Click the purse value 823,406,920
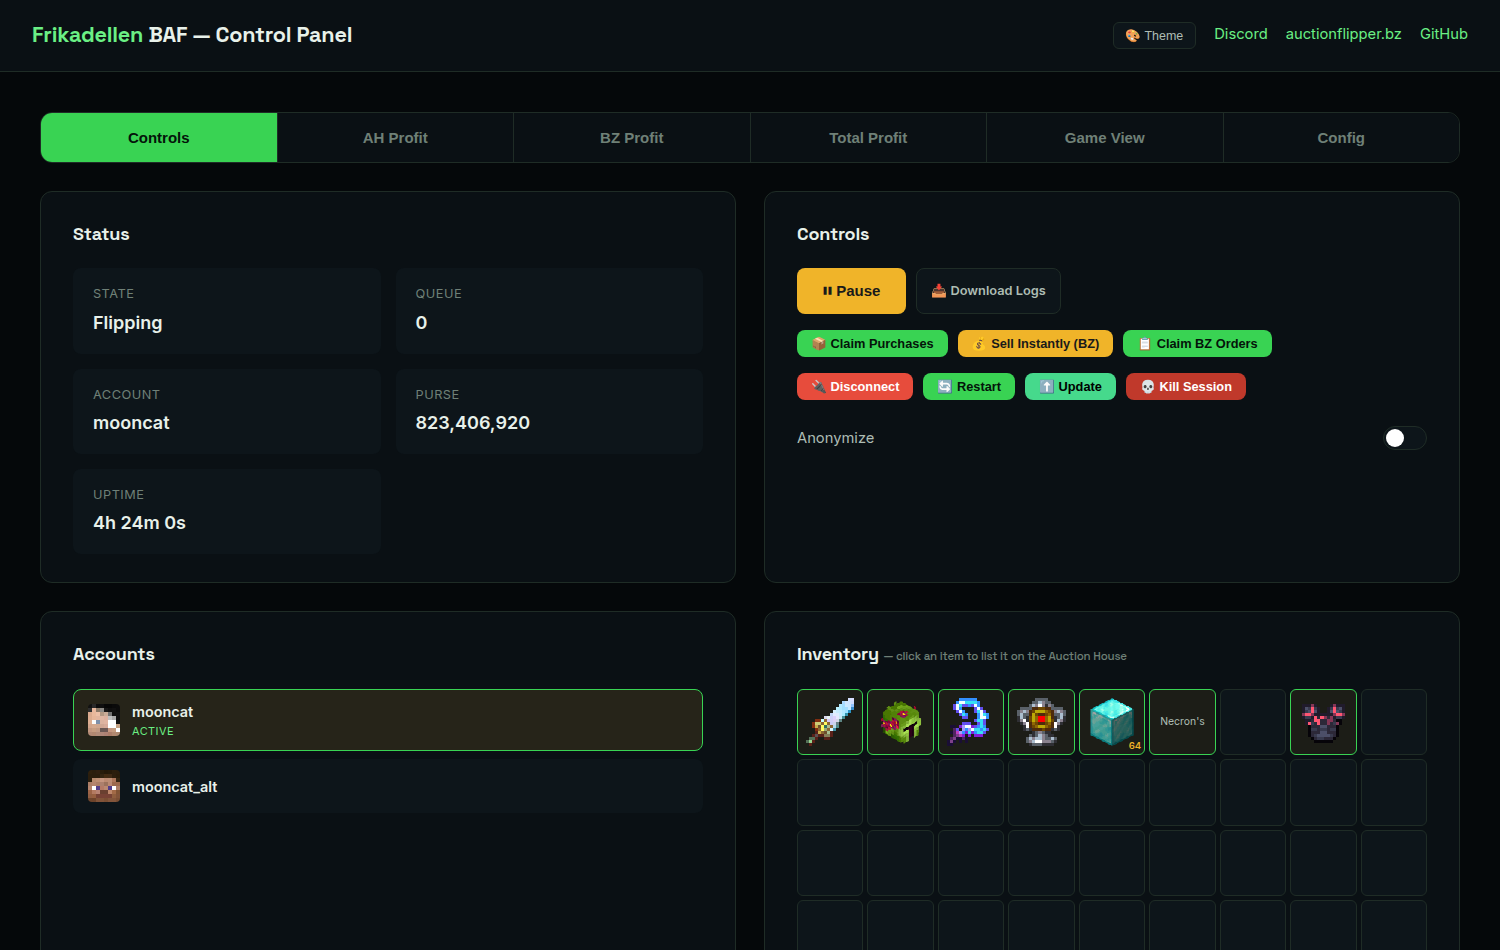Viewport: 1500px width, 950px height. point(473,423)
